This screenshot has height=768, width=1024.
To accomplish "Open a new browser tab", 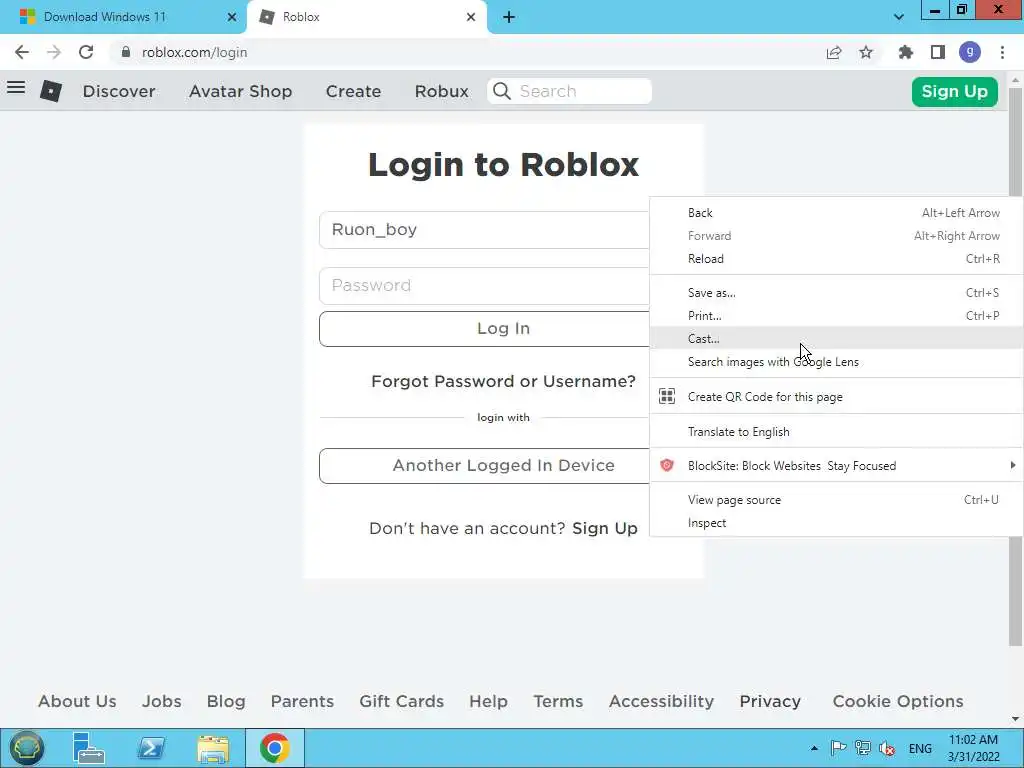I will point(509,17).
